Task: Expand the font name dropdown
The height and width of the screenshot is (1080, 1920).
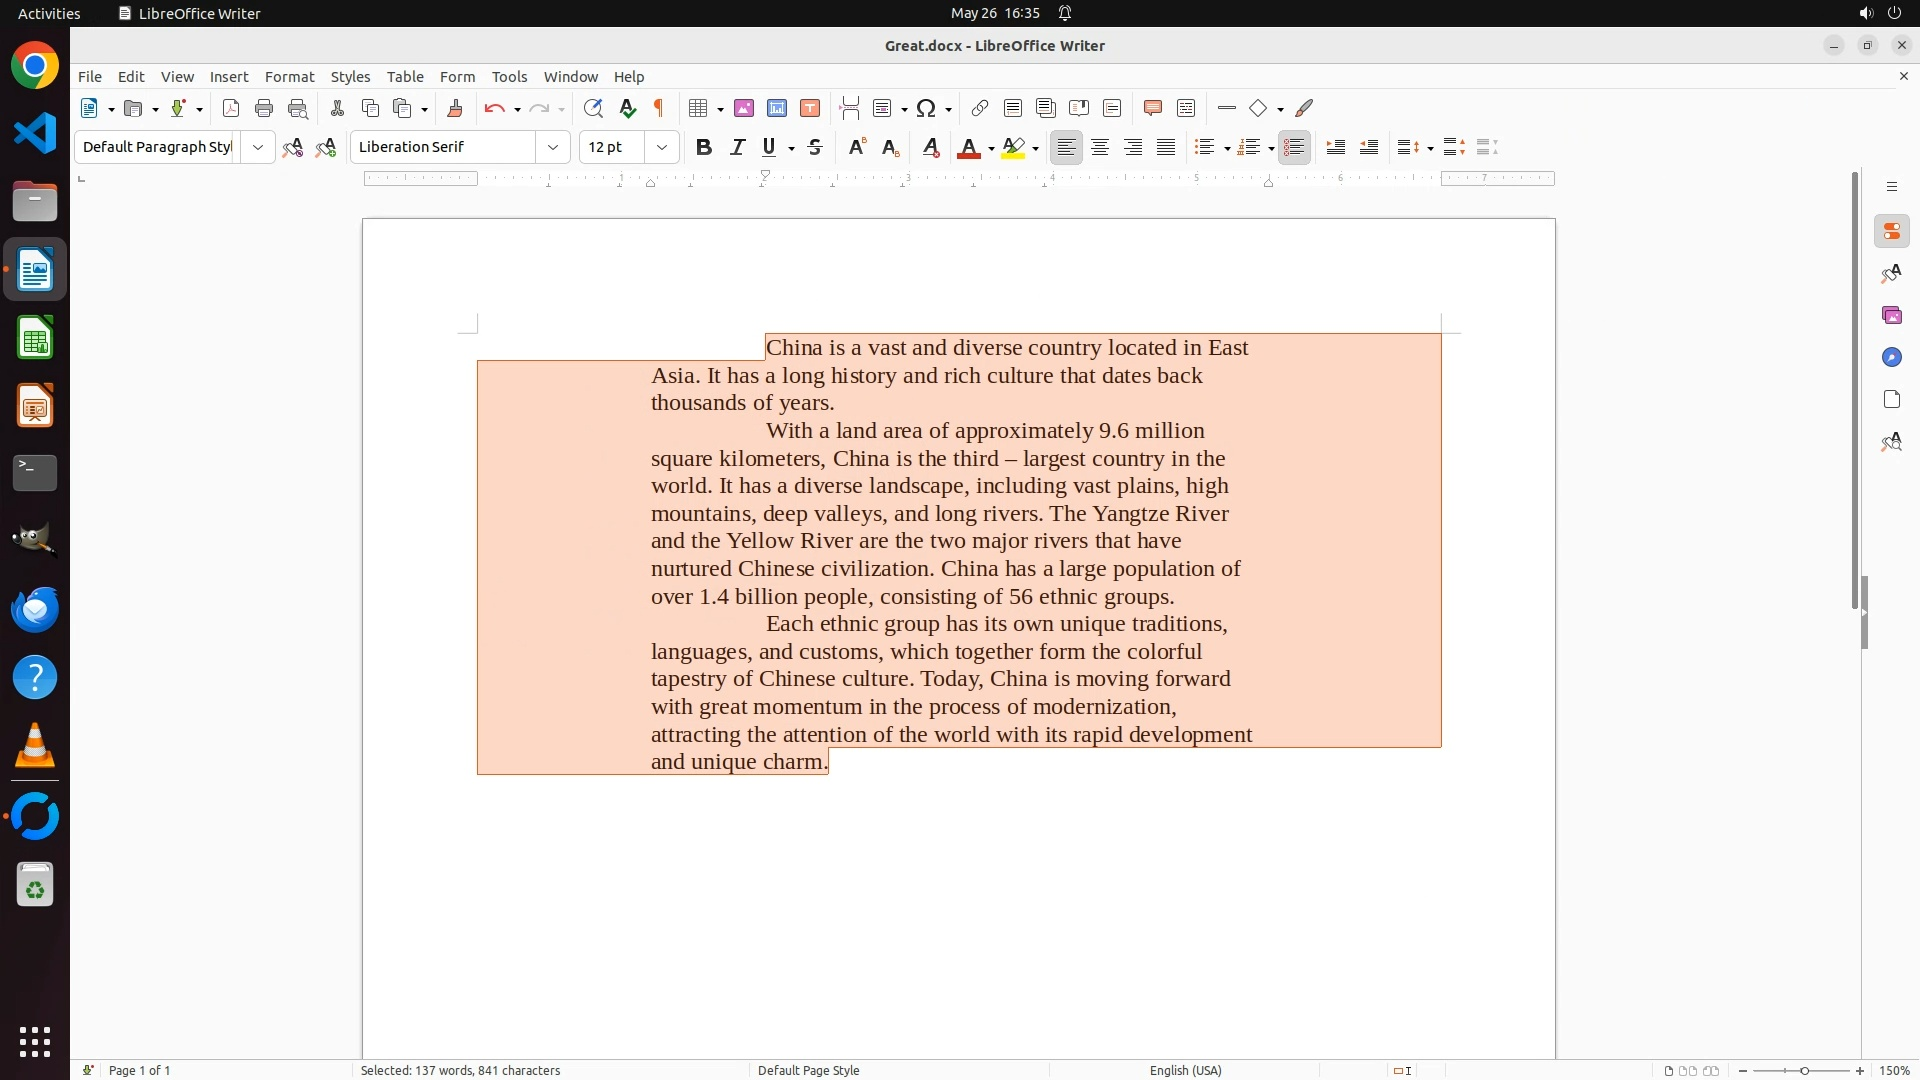Action: 553,147
